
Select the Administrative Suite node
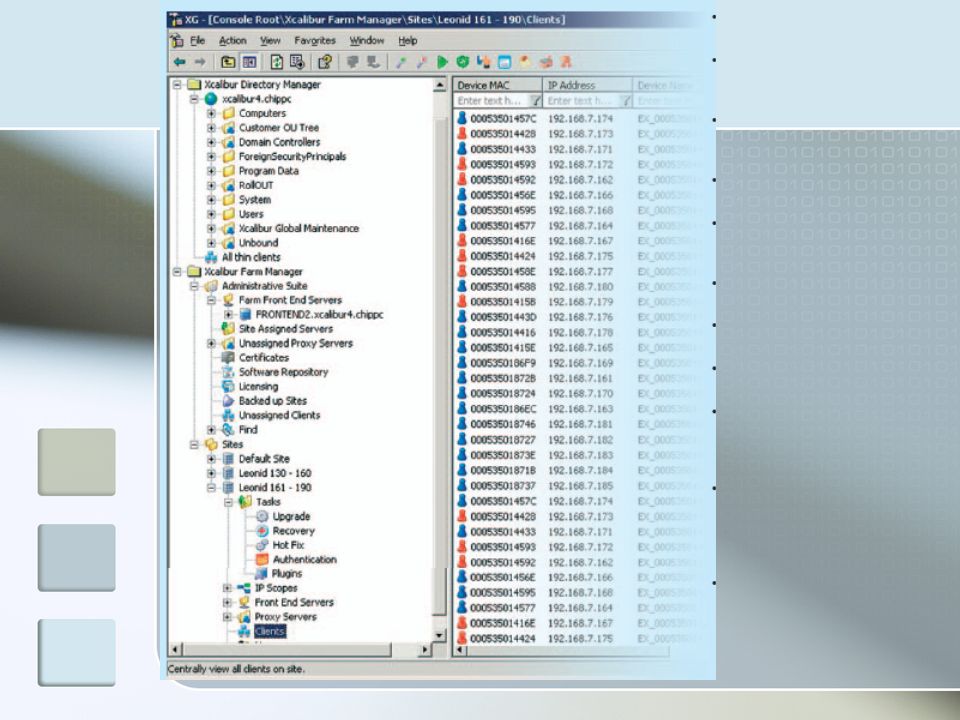(264, 286)
